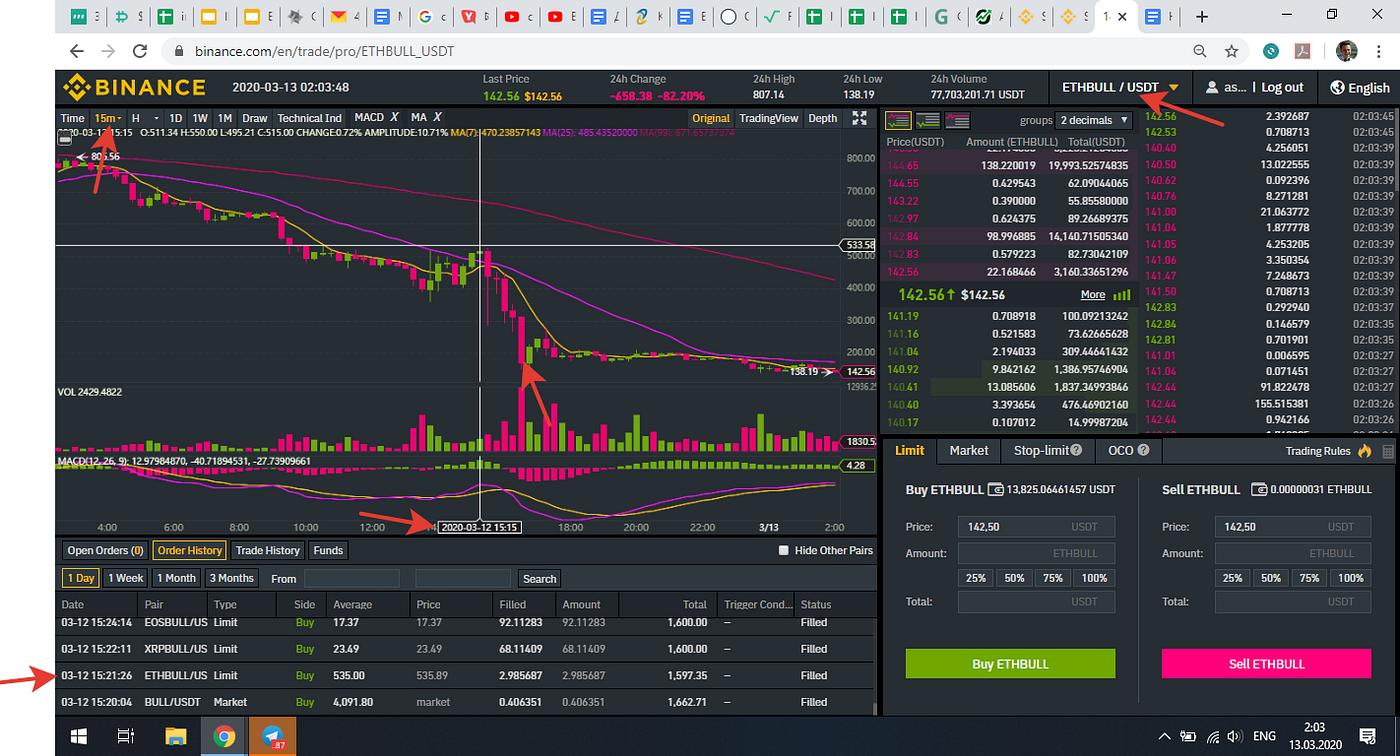Toggle Hide Other Pairs checkbox
This screenshot has width=1400, height=756.
pos(784,550)
